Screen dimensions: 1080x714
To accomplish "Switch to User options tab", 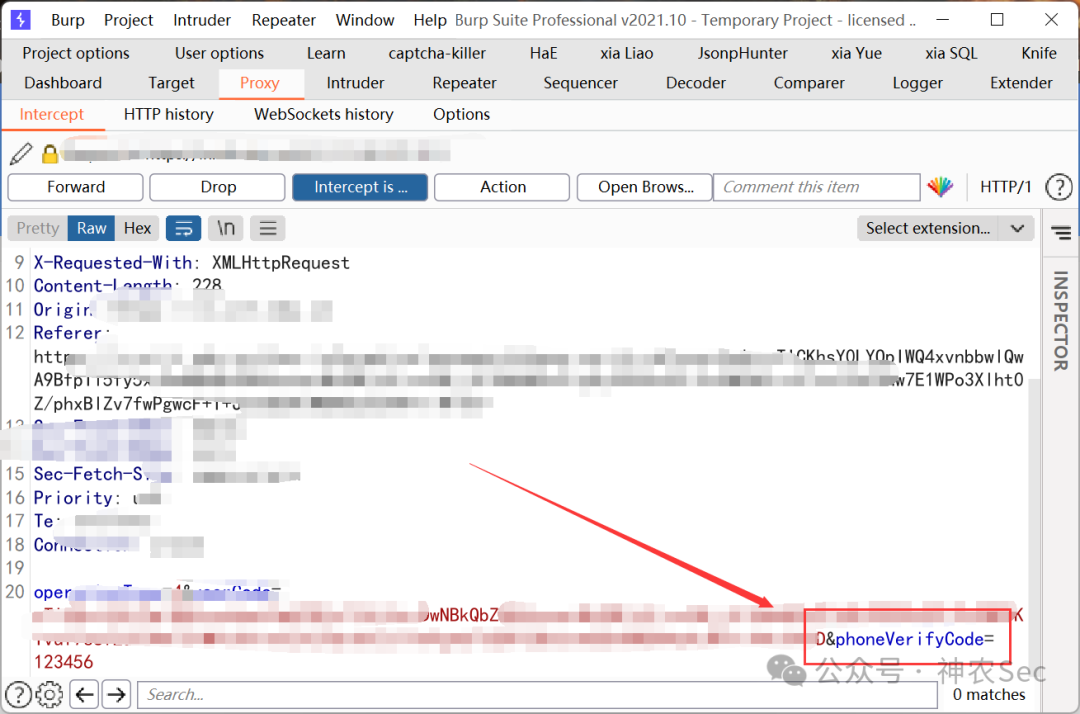I will 219,53.
